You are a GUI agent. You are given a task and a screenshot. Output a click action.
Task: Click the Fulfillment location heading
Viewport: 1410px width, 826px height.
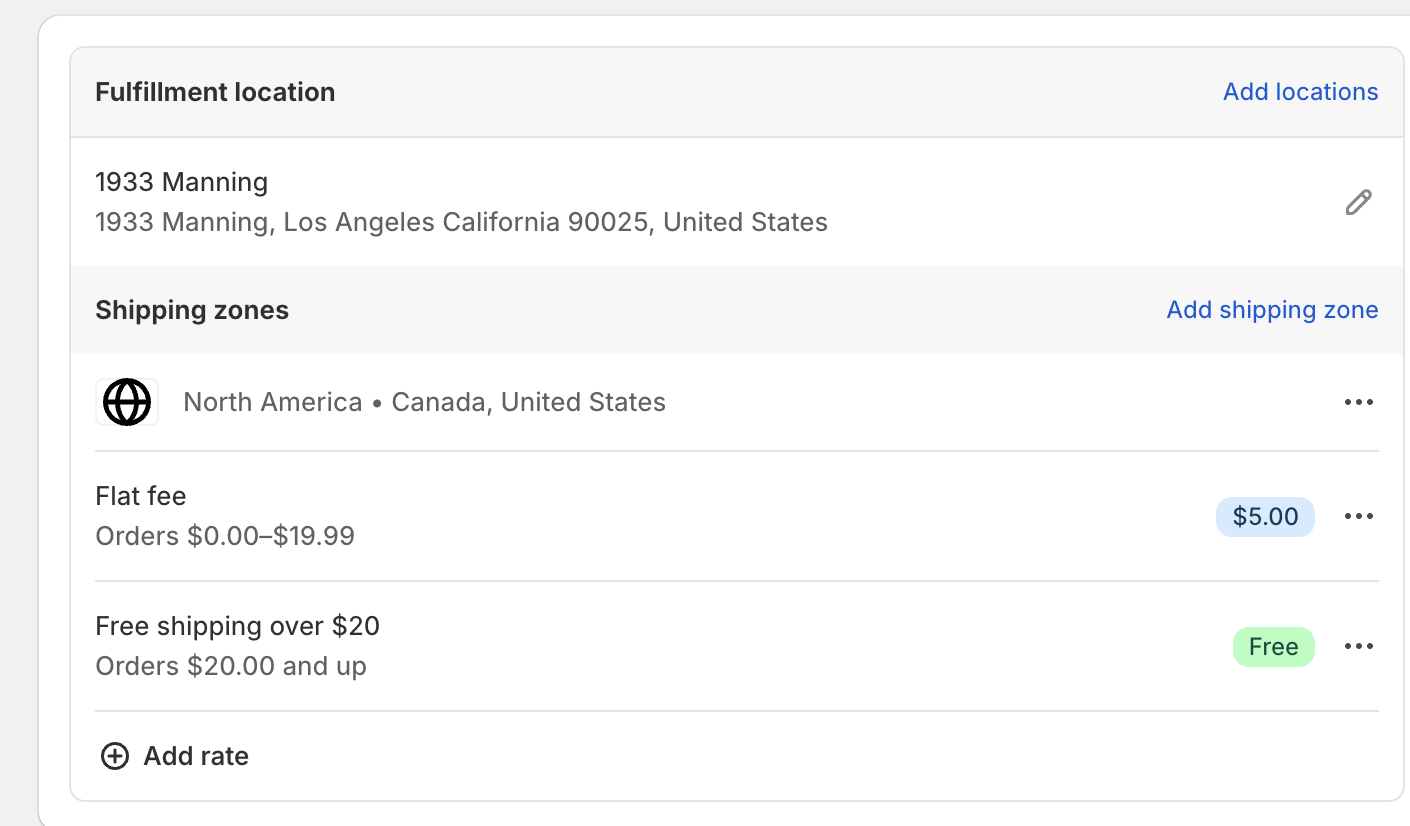pos(215,92)
